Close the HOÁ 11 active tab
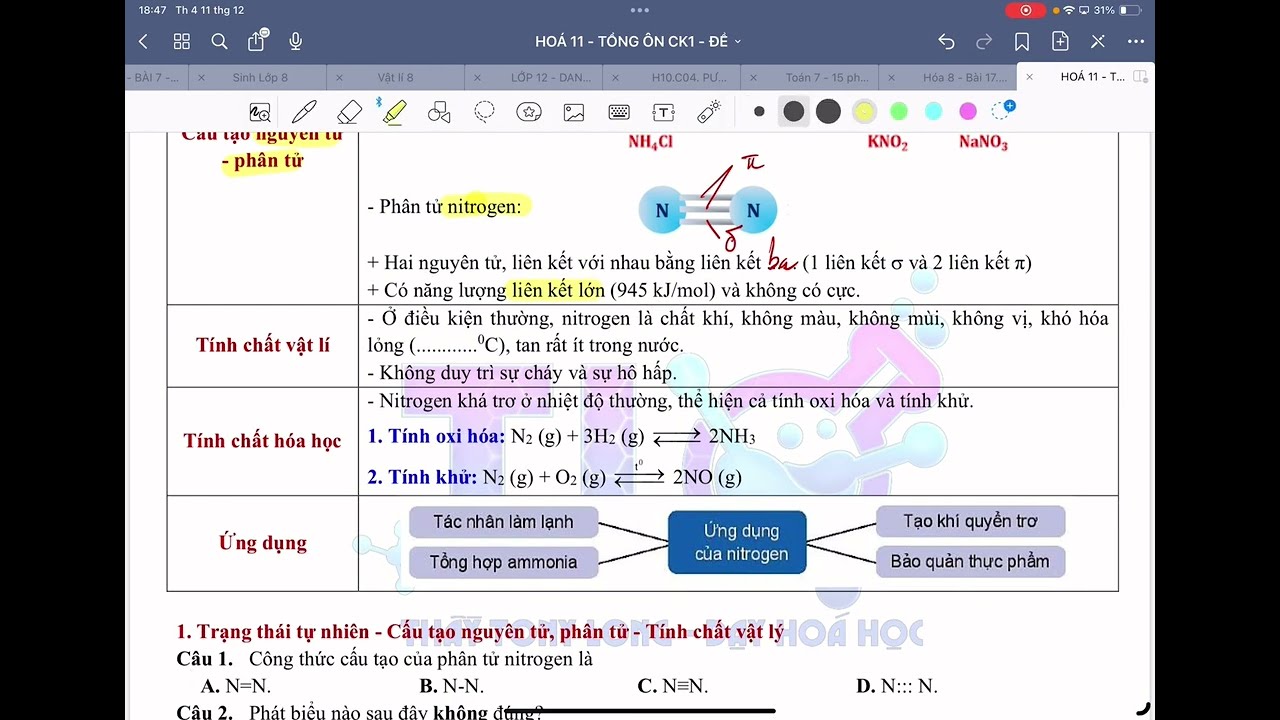Image resolution: width=1280 pixels, height=720 pixels. 1029,77
